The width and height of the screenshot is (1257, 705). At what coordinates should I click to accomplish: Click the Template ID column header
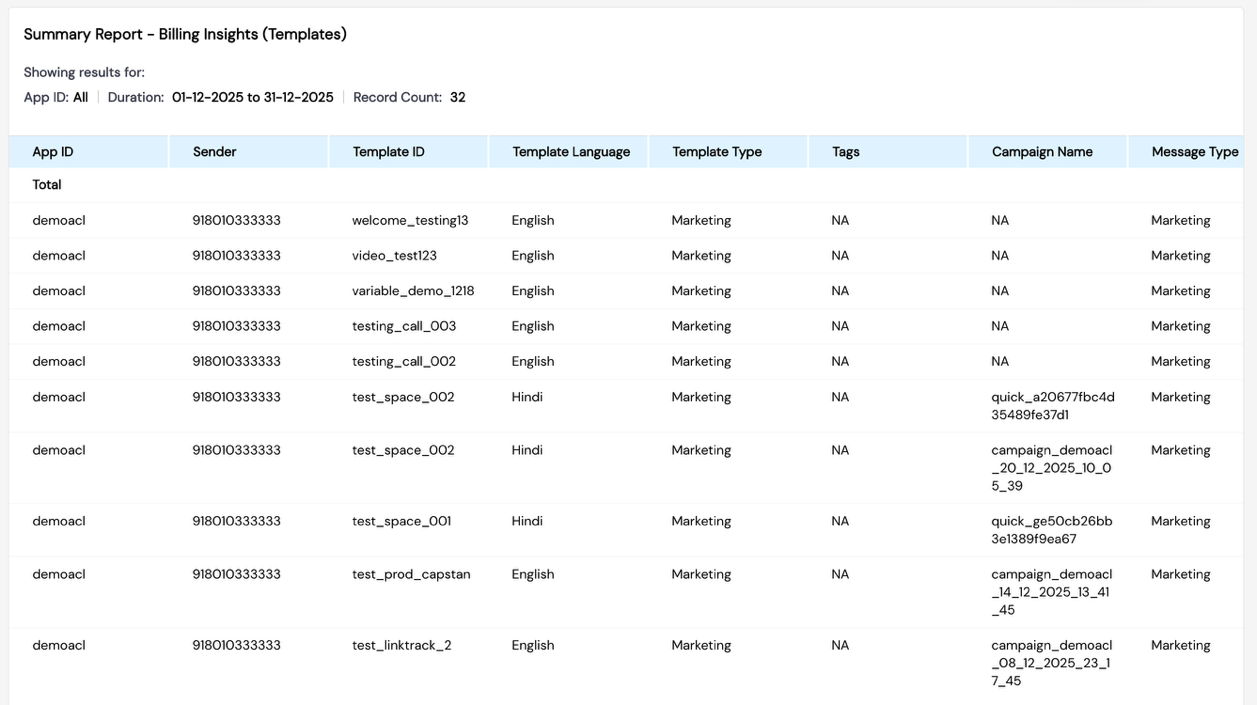[x=408, y=152]
